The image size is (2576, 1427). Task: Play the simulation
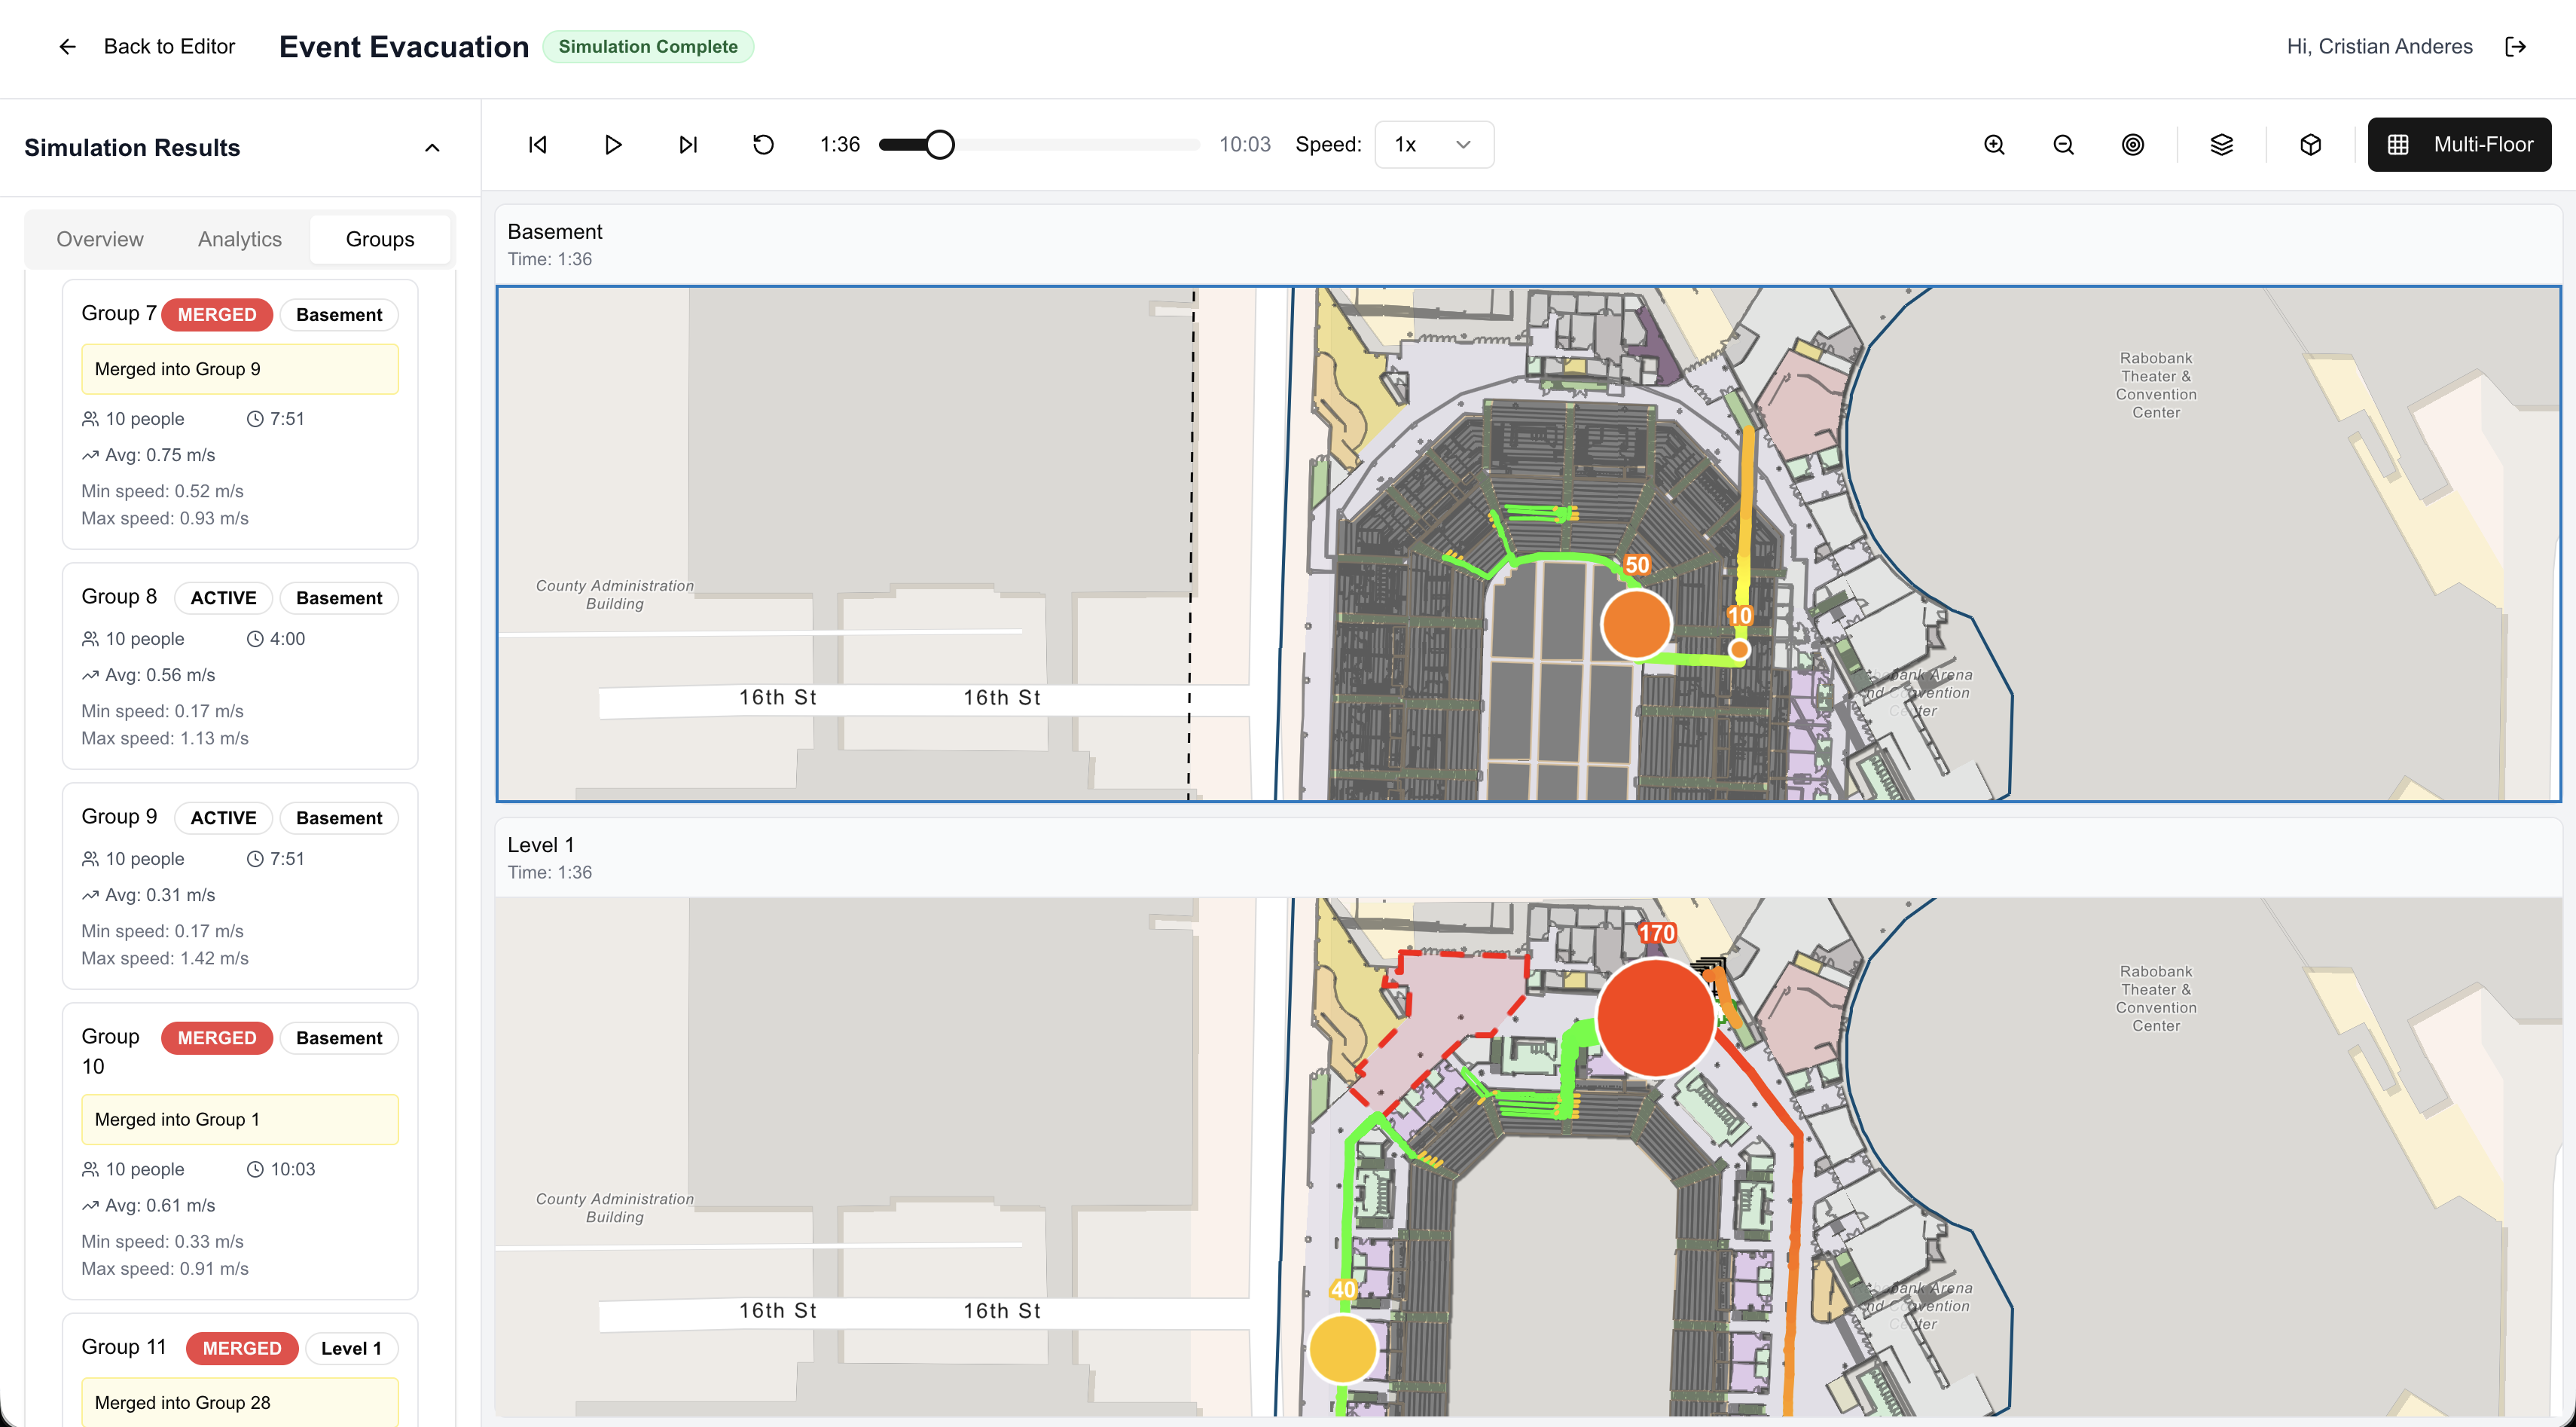[613, 145]
